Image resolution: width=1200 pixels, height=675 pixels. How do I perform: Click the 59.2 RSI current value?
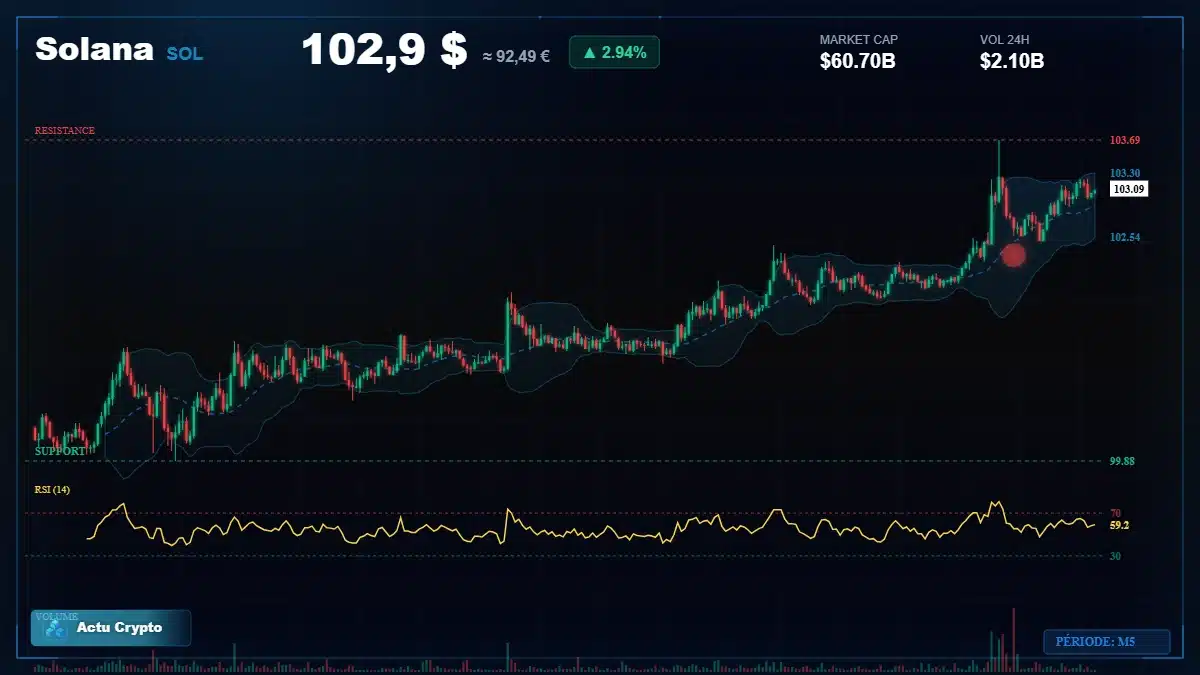[x=1119, y=525]
